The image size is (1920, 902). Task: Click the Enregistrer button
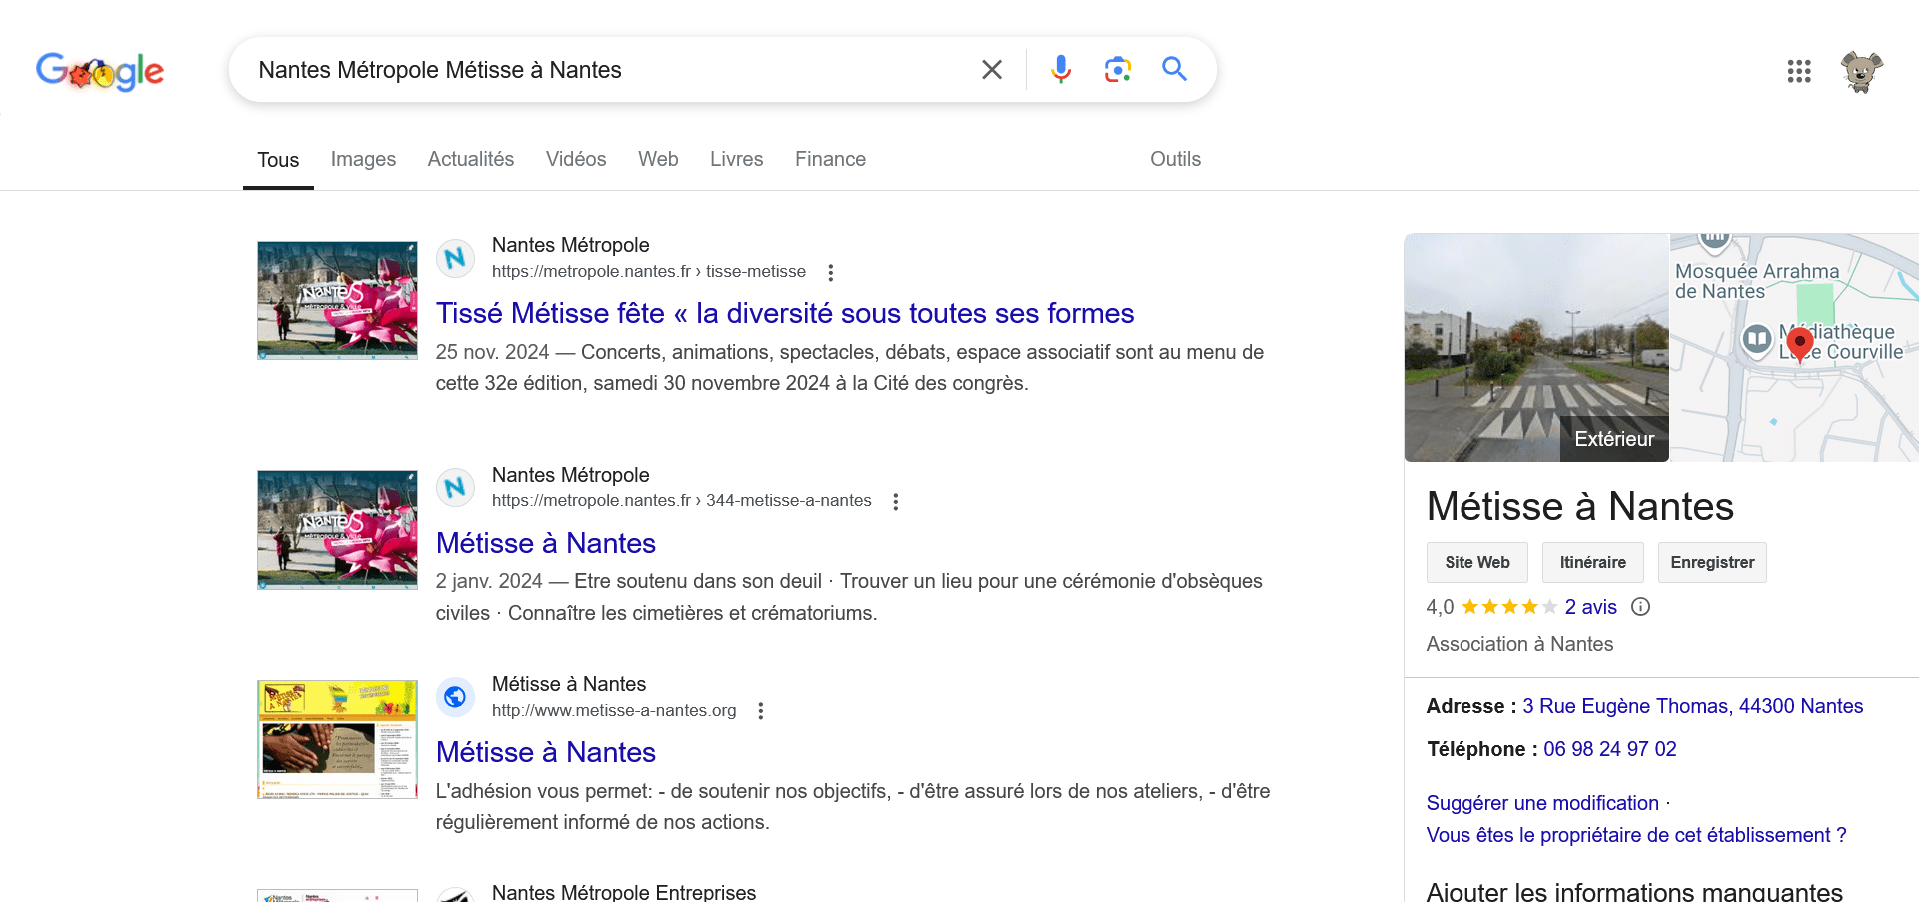[x=1712, y=562]
